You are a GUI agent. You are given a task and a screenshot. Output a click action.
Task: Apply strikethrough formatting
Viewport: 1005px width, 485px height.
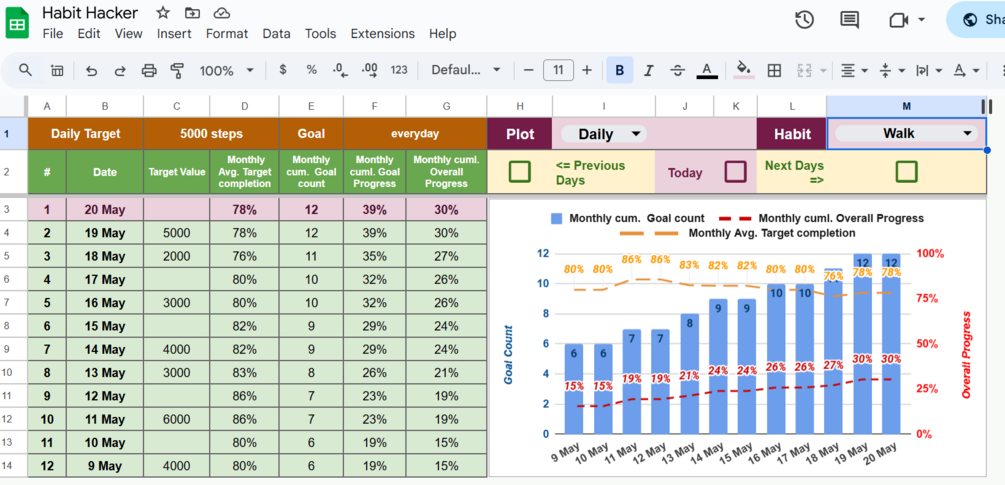click(x=677, y=70)
